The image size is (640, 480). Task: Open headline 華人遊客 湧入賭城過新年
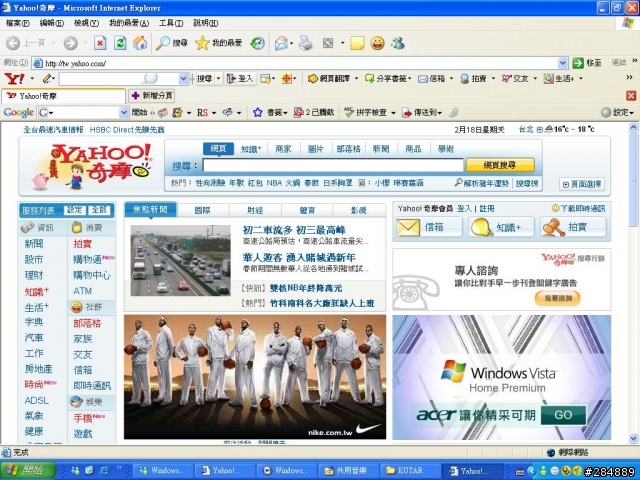pyautogui.click(x=299, y=258)
